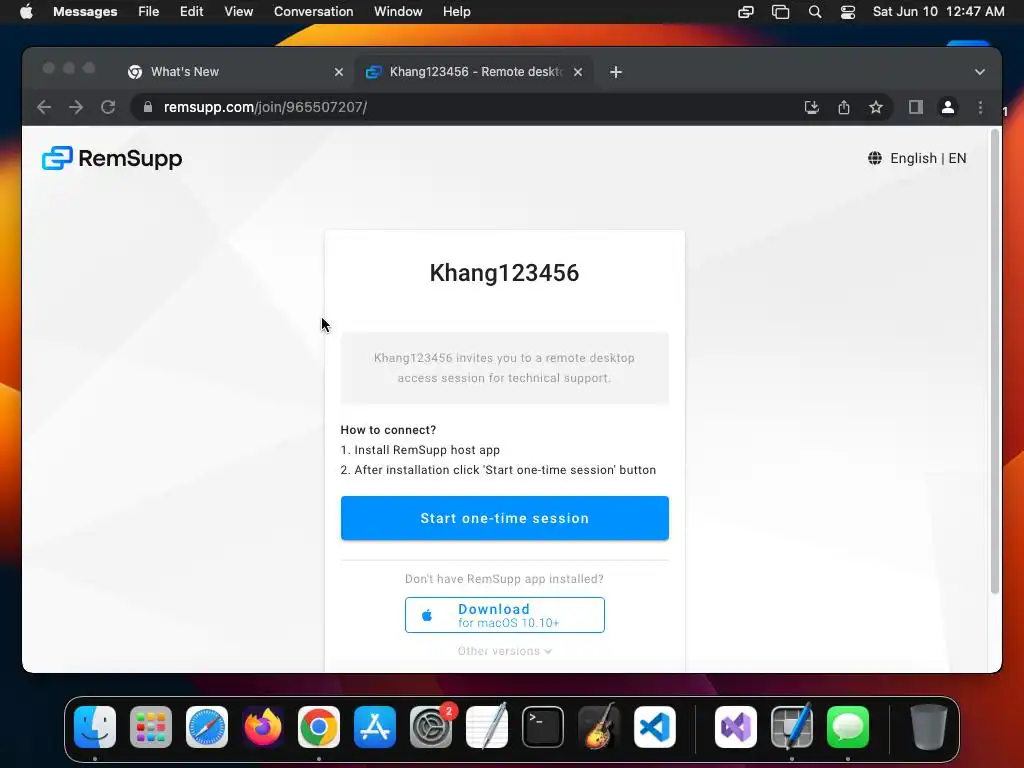Viewport: 1024px width, 768px height.
Task: Click the site lock icon
Action: [x=148, y=107]
